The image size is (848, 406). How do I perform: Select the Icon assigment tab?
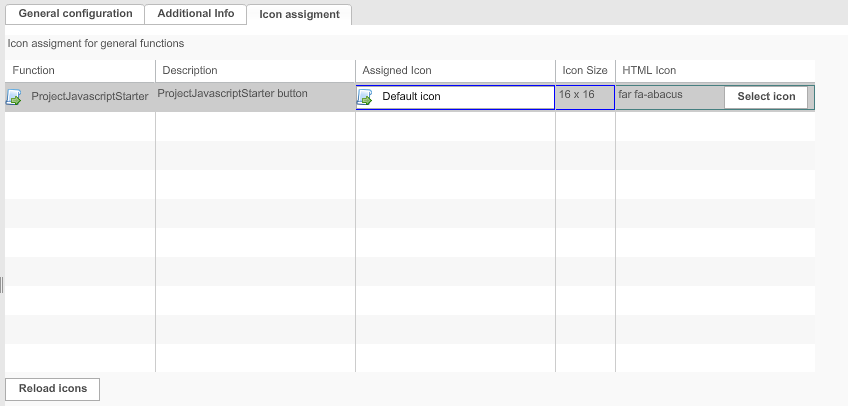point(299,14)
